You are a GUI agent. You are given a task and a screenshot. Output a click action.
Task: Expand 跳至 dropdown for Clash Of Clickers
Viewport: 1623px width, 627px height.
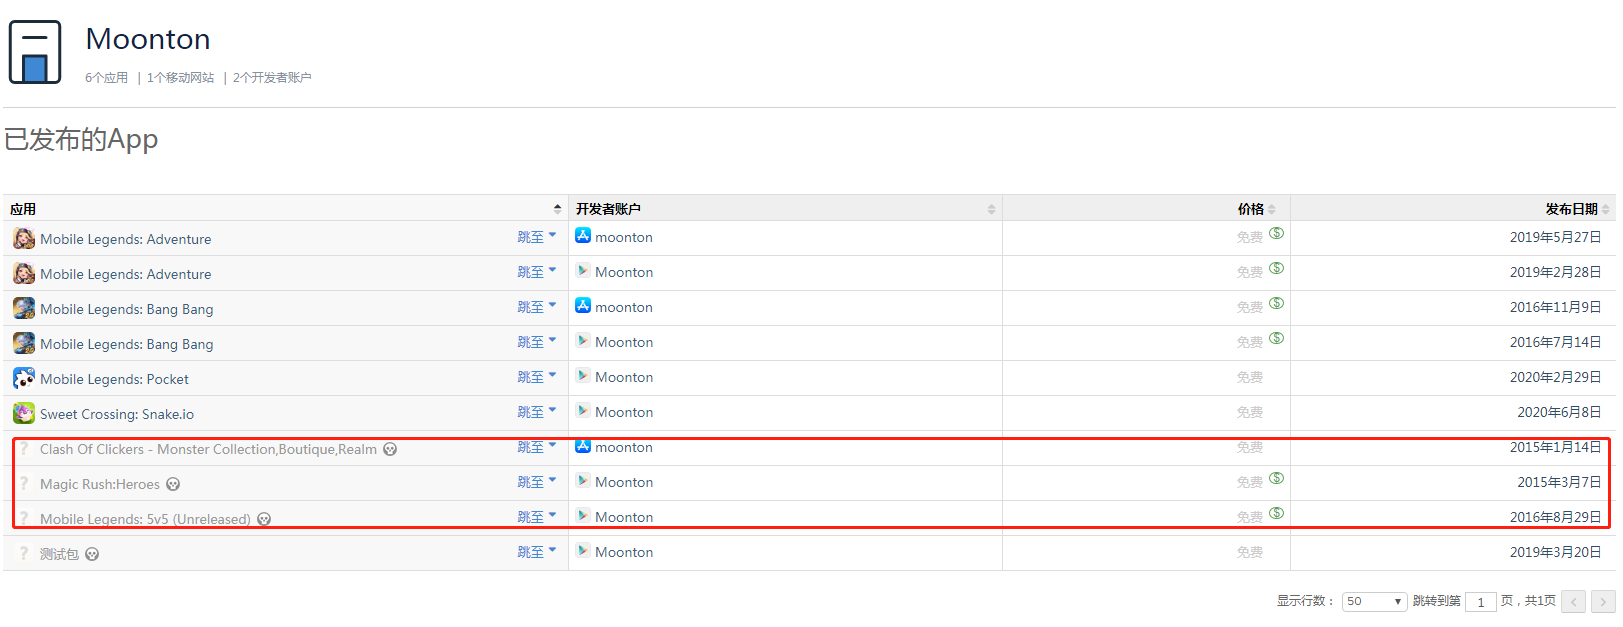537,448
